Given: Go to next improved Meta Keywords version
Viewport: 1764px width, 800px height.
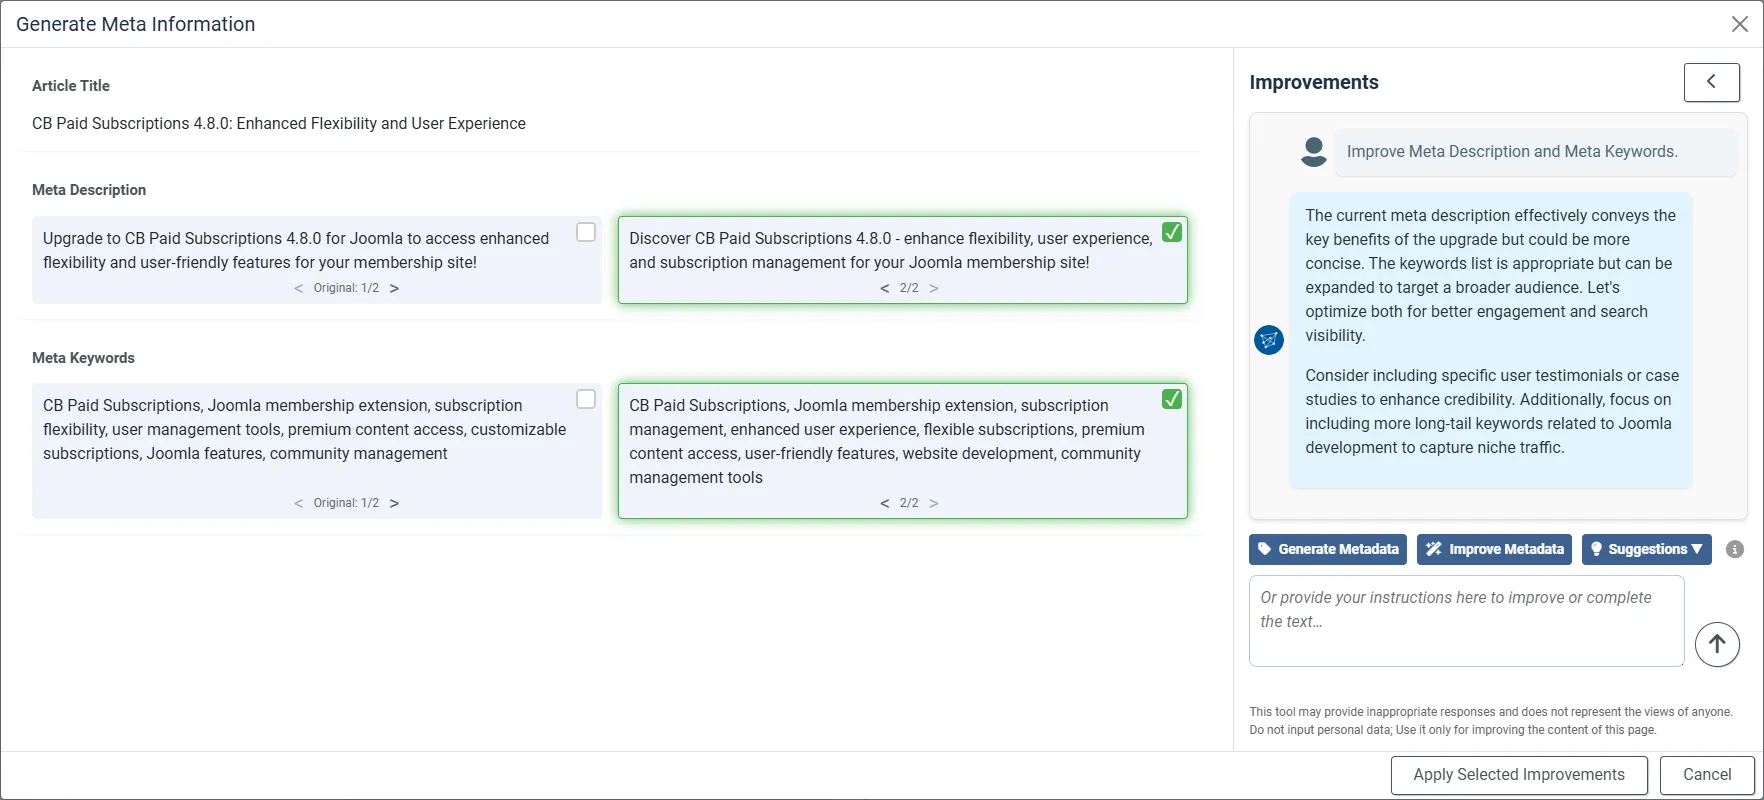Looking at the screenshot, I should 934,503.
